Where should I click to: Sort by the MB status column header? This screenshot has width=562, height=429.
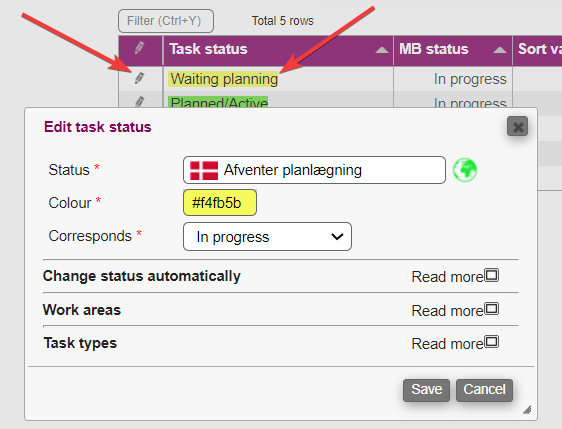[x=434, y=49]
